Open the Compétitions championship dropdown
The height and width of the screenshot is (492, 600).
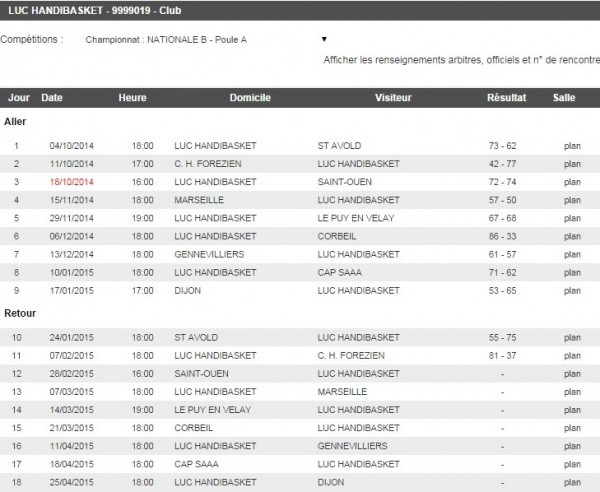[200, 40]
